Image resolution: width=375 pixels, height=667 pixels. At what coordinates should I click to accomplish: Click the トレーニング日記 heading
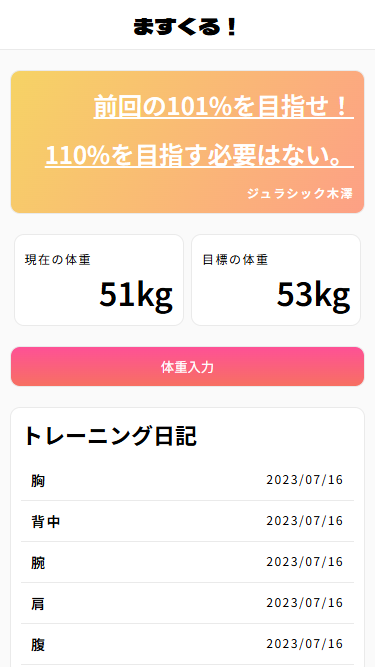[x=110, y=436]
